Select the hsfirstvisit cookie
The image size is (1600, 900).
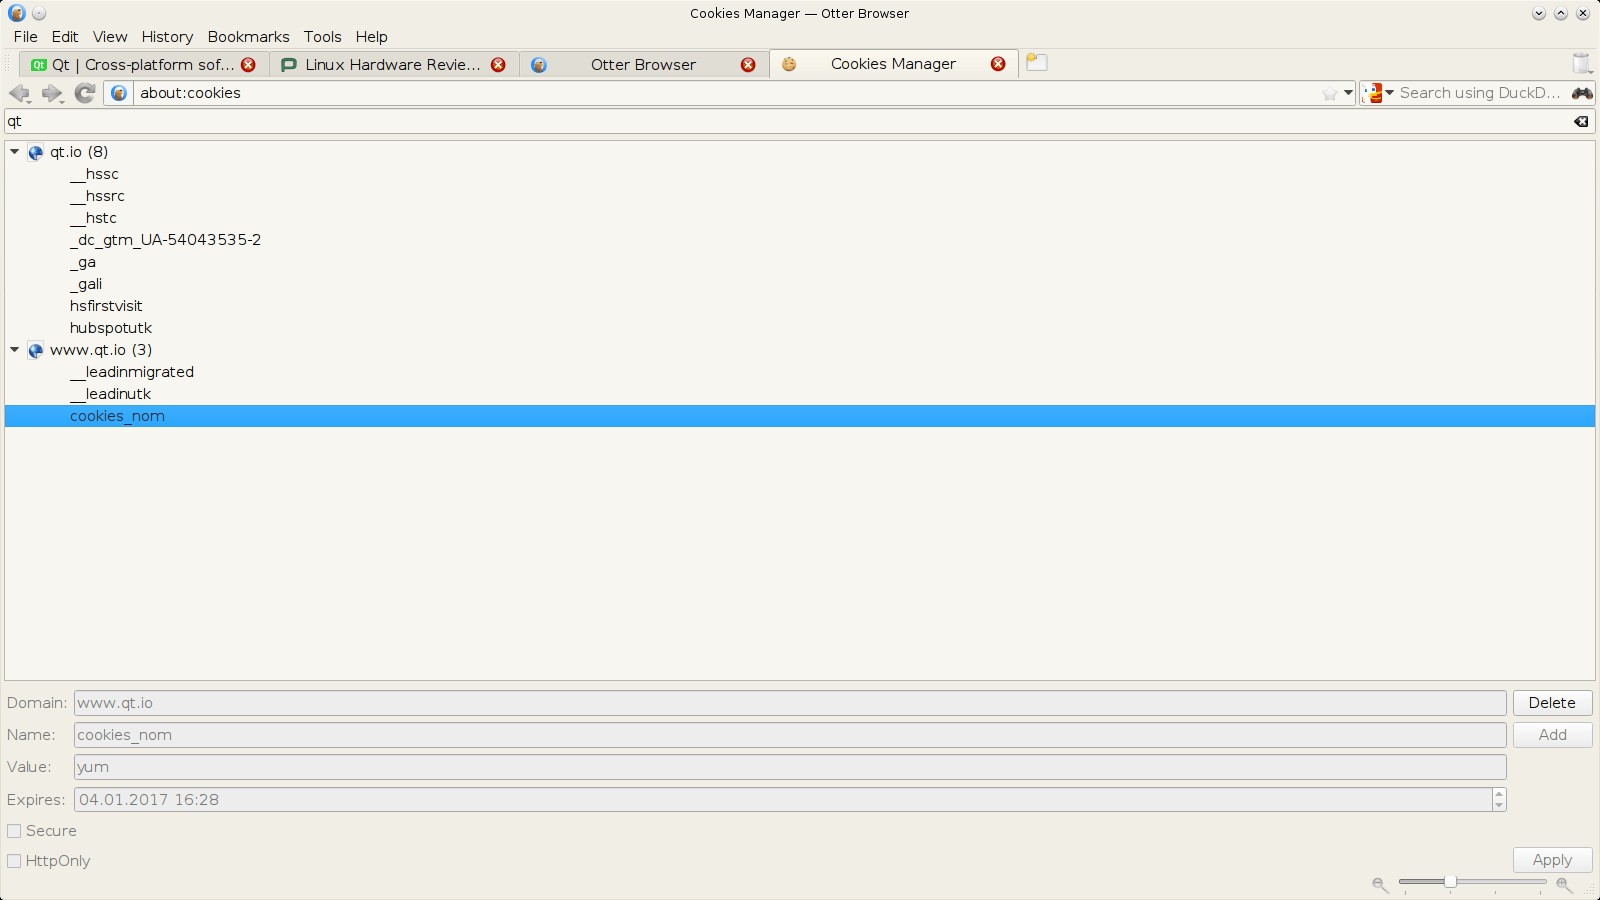(106, 306)
